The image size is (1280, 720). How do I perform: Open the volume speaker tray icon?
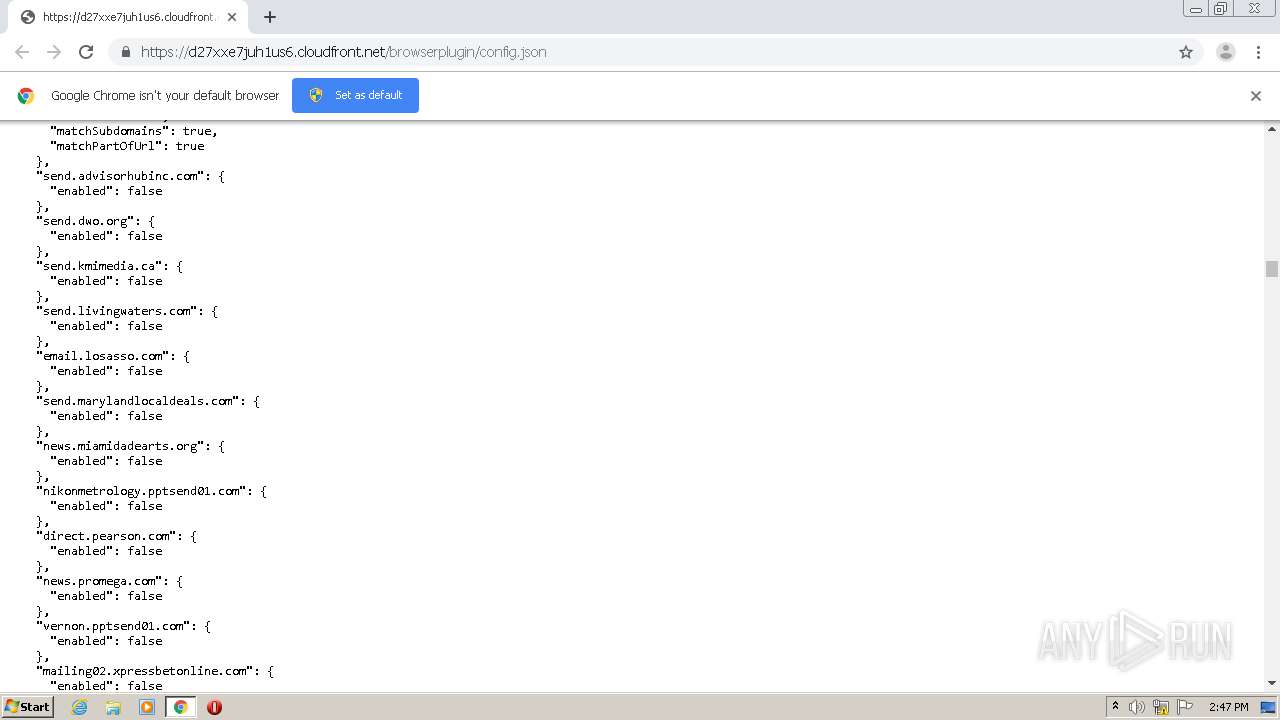coord(1137,707)
